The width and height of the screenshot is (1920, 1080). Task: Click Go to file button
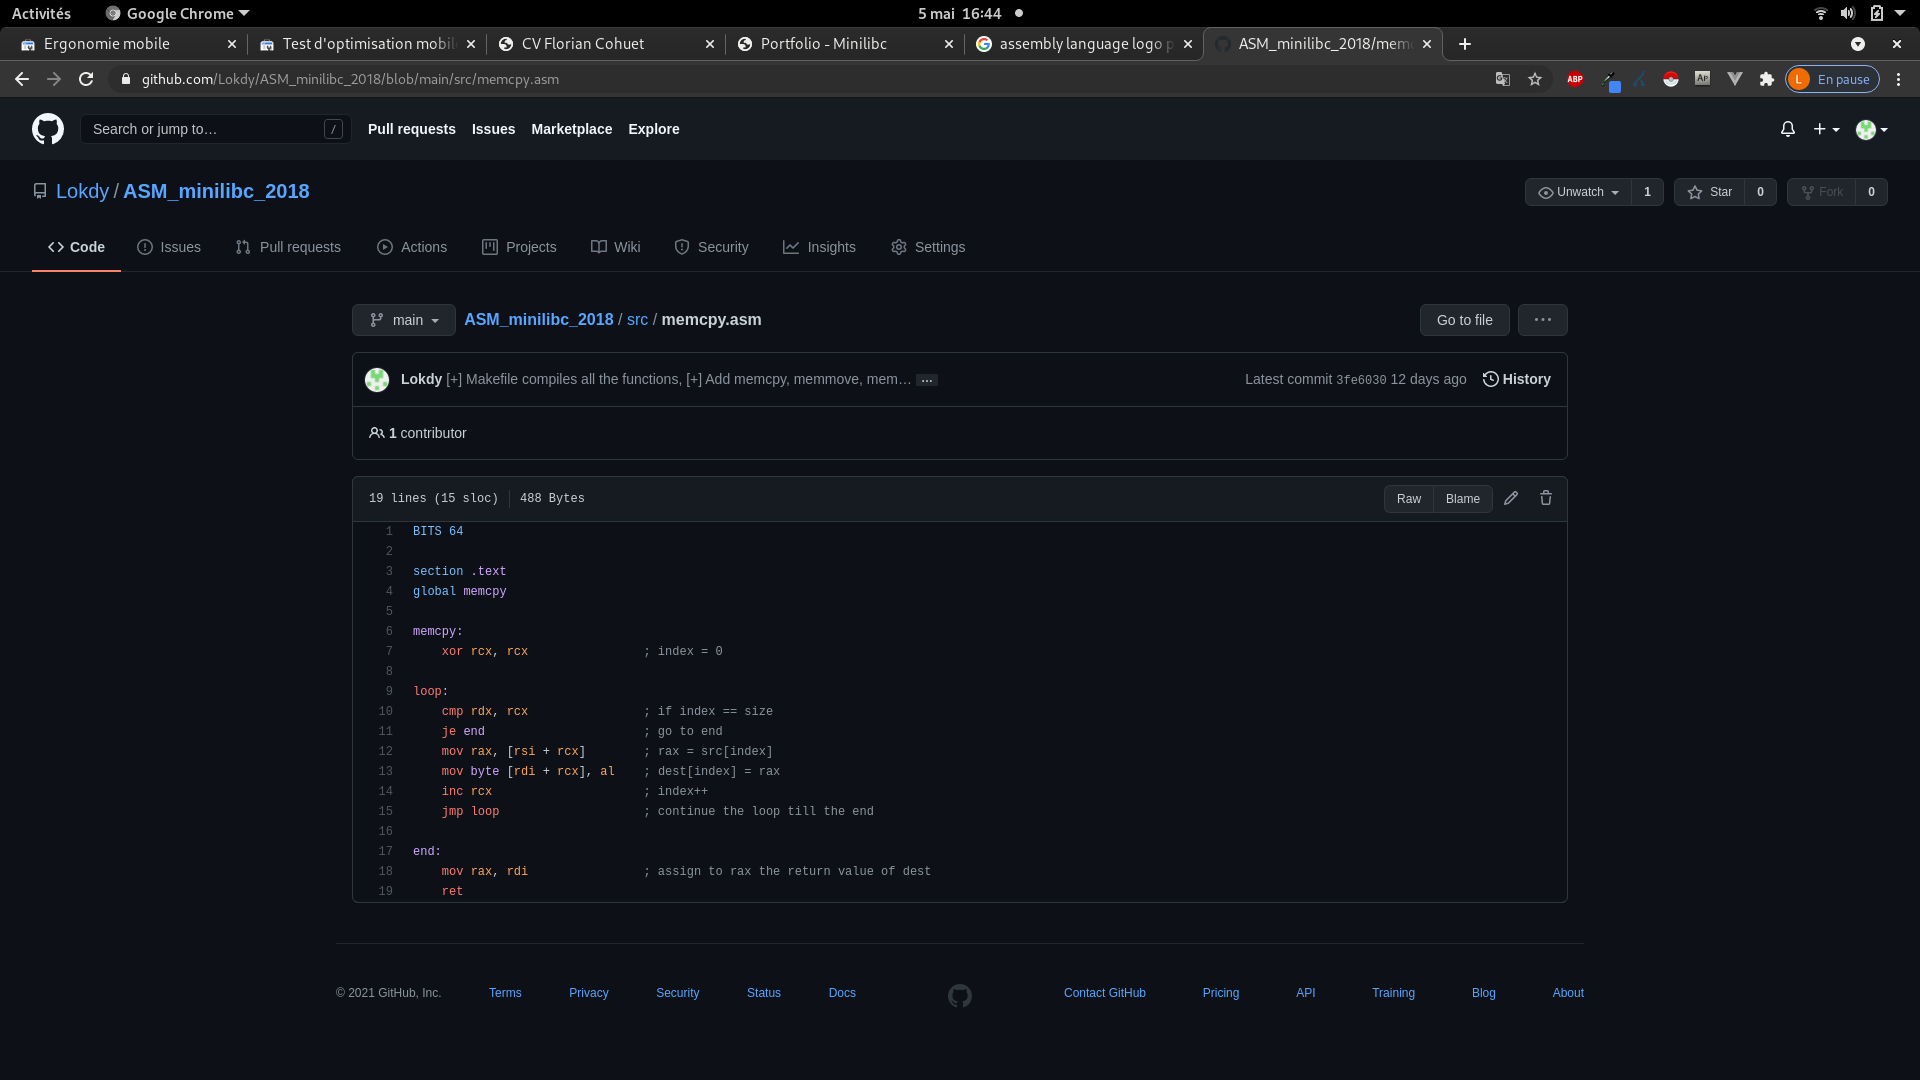(1464, 320)
